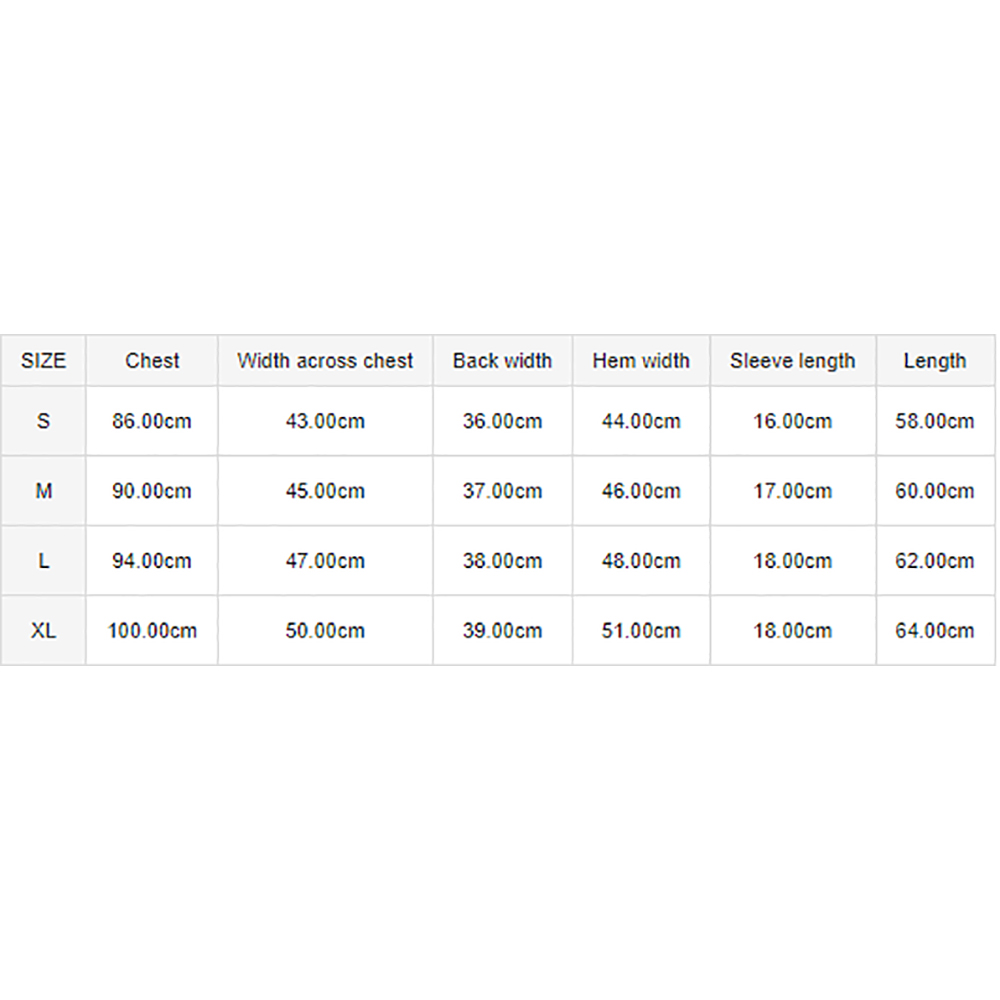Select the L size row label
Image resolution: width=1000 pixels, height=1000 pixels.
click(x=43, y=561)
